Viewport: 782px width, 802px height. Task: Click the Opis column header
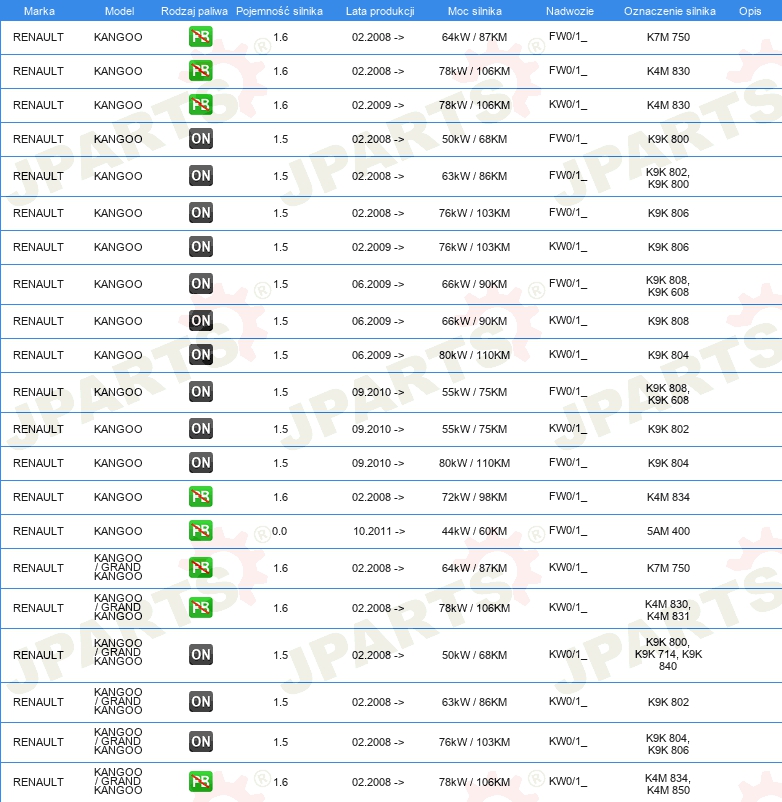tap(750, 11)
